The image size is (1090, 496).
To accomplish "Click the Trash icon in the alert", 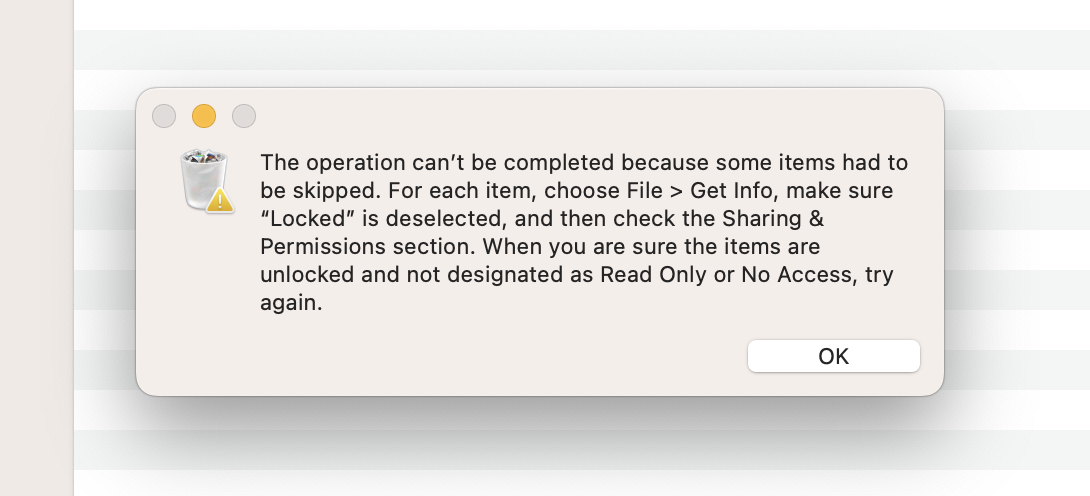I will 205,177.
